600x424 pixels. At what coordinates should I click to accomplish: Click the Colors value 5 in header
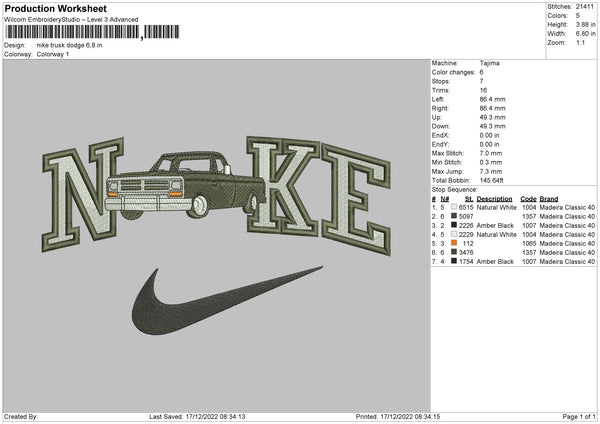[x=578, y=16]
